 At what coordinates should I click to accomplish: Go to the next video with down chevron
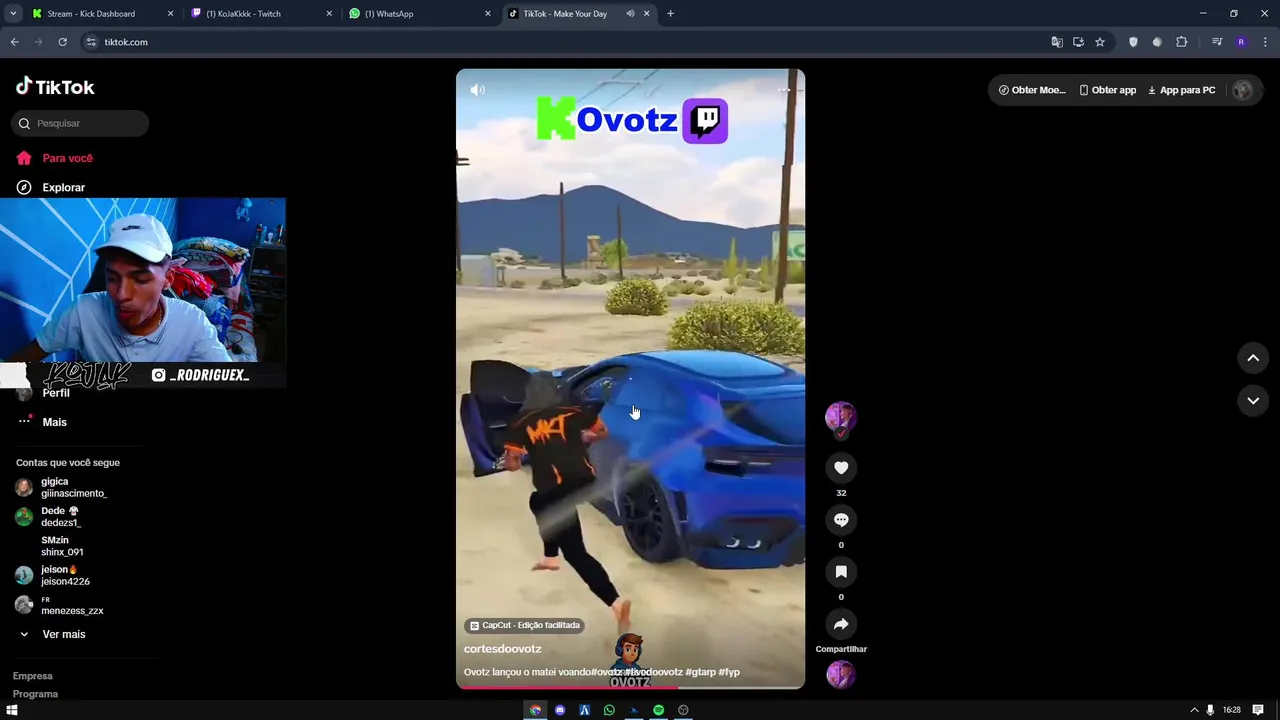pos(1253,401)
